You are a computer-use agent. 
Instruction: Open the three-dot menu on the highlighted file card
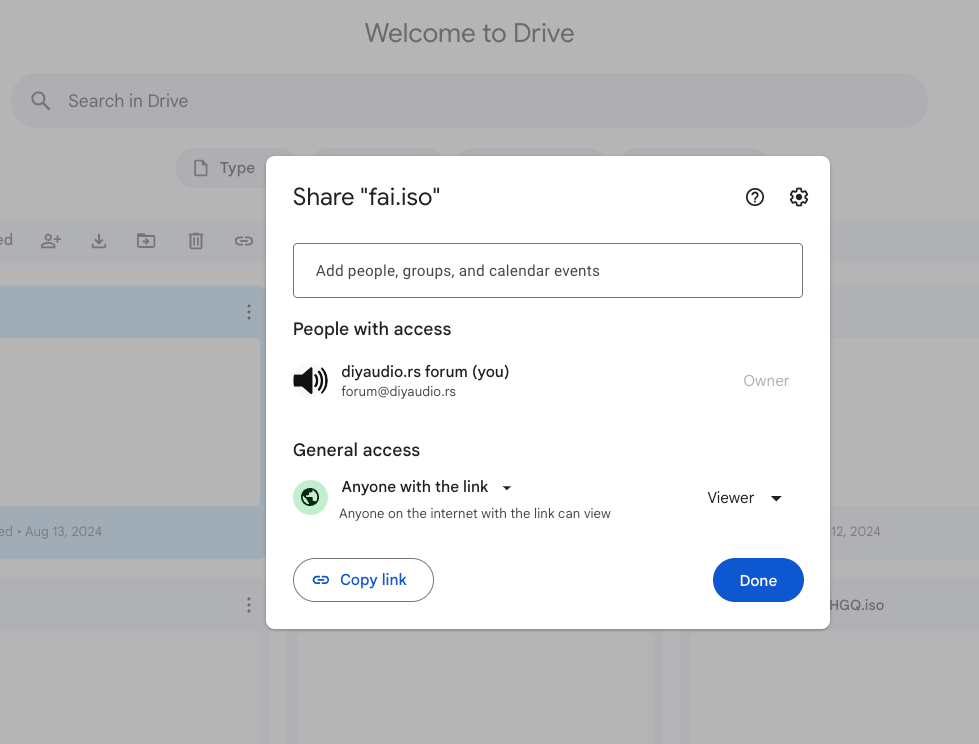tap(248, 312)
